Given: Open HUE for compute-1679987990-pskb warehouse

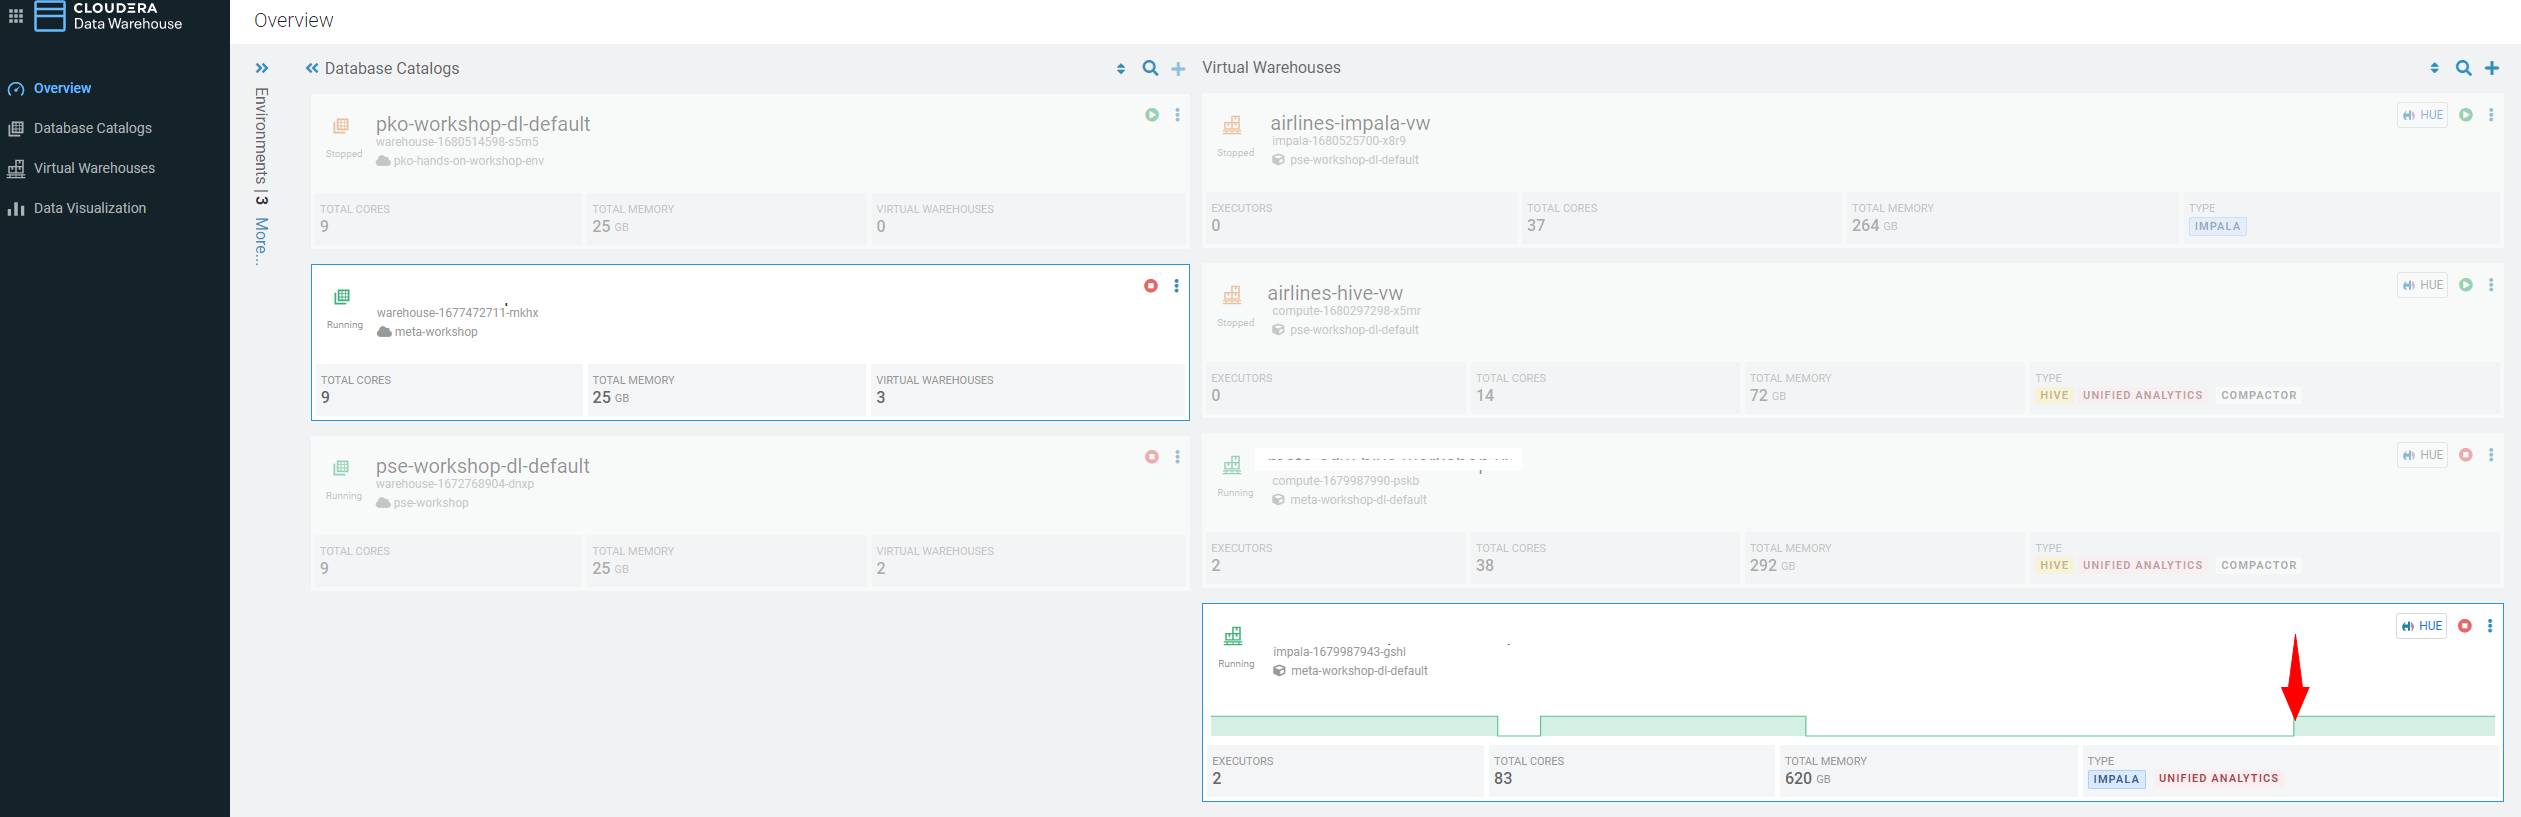Looking at the screenshot, I should [x=2423, y=455].
